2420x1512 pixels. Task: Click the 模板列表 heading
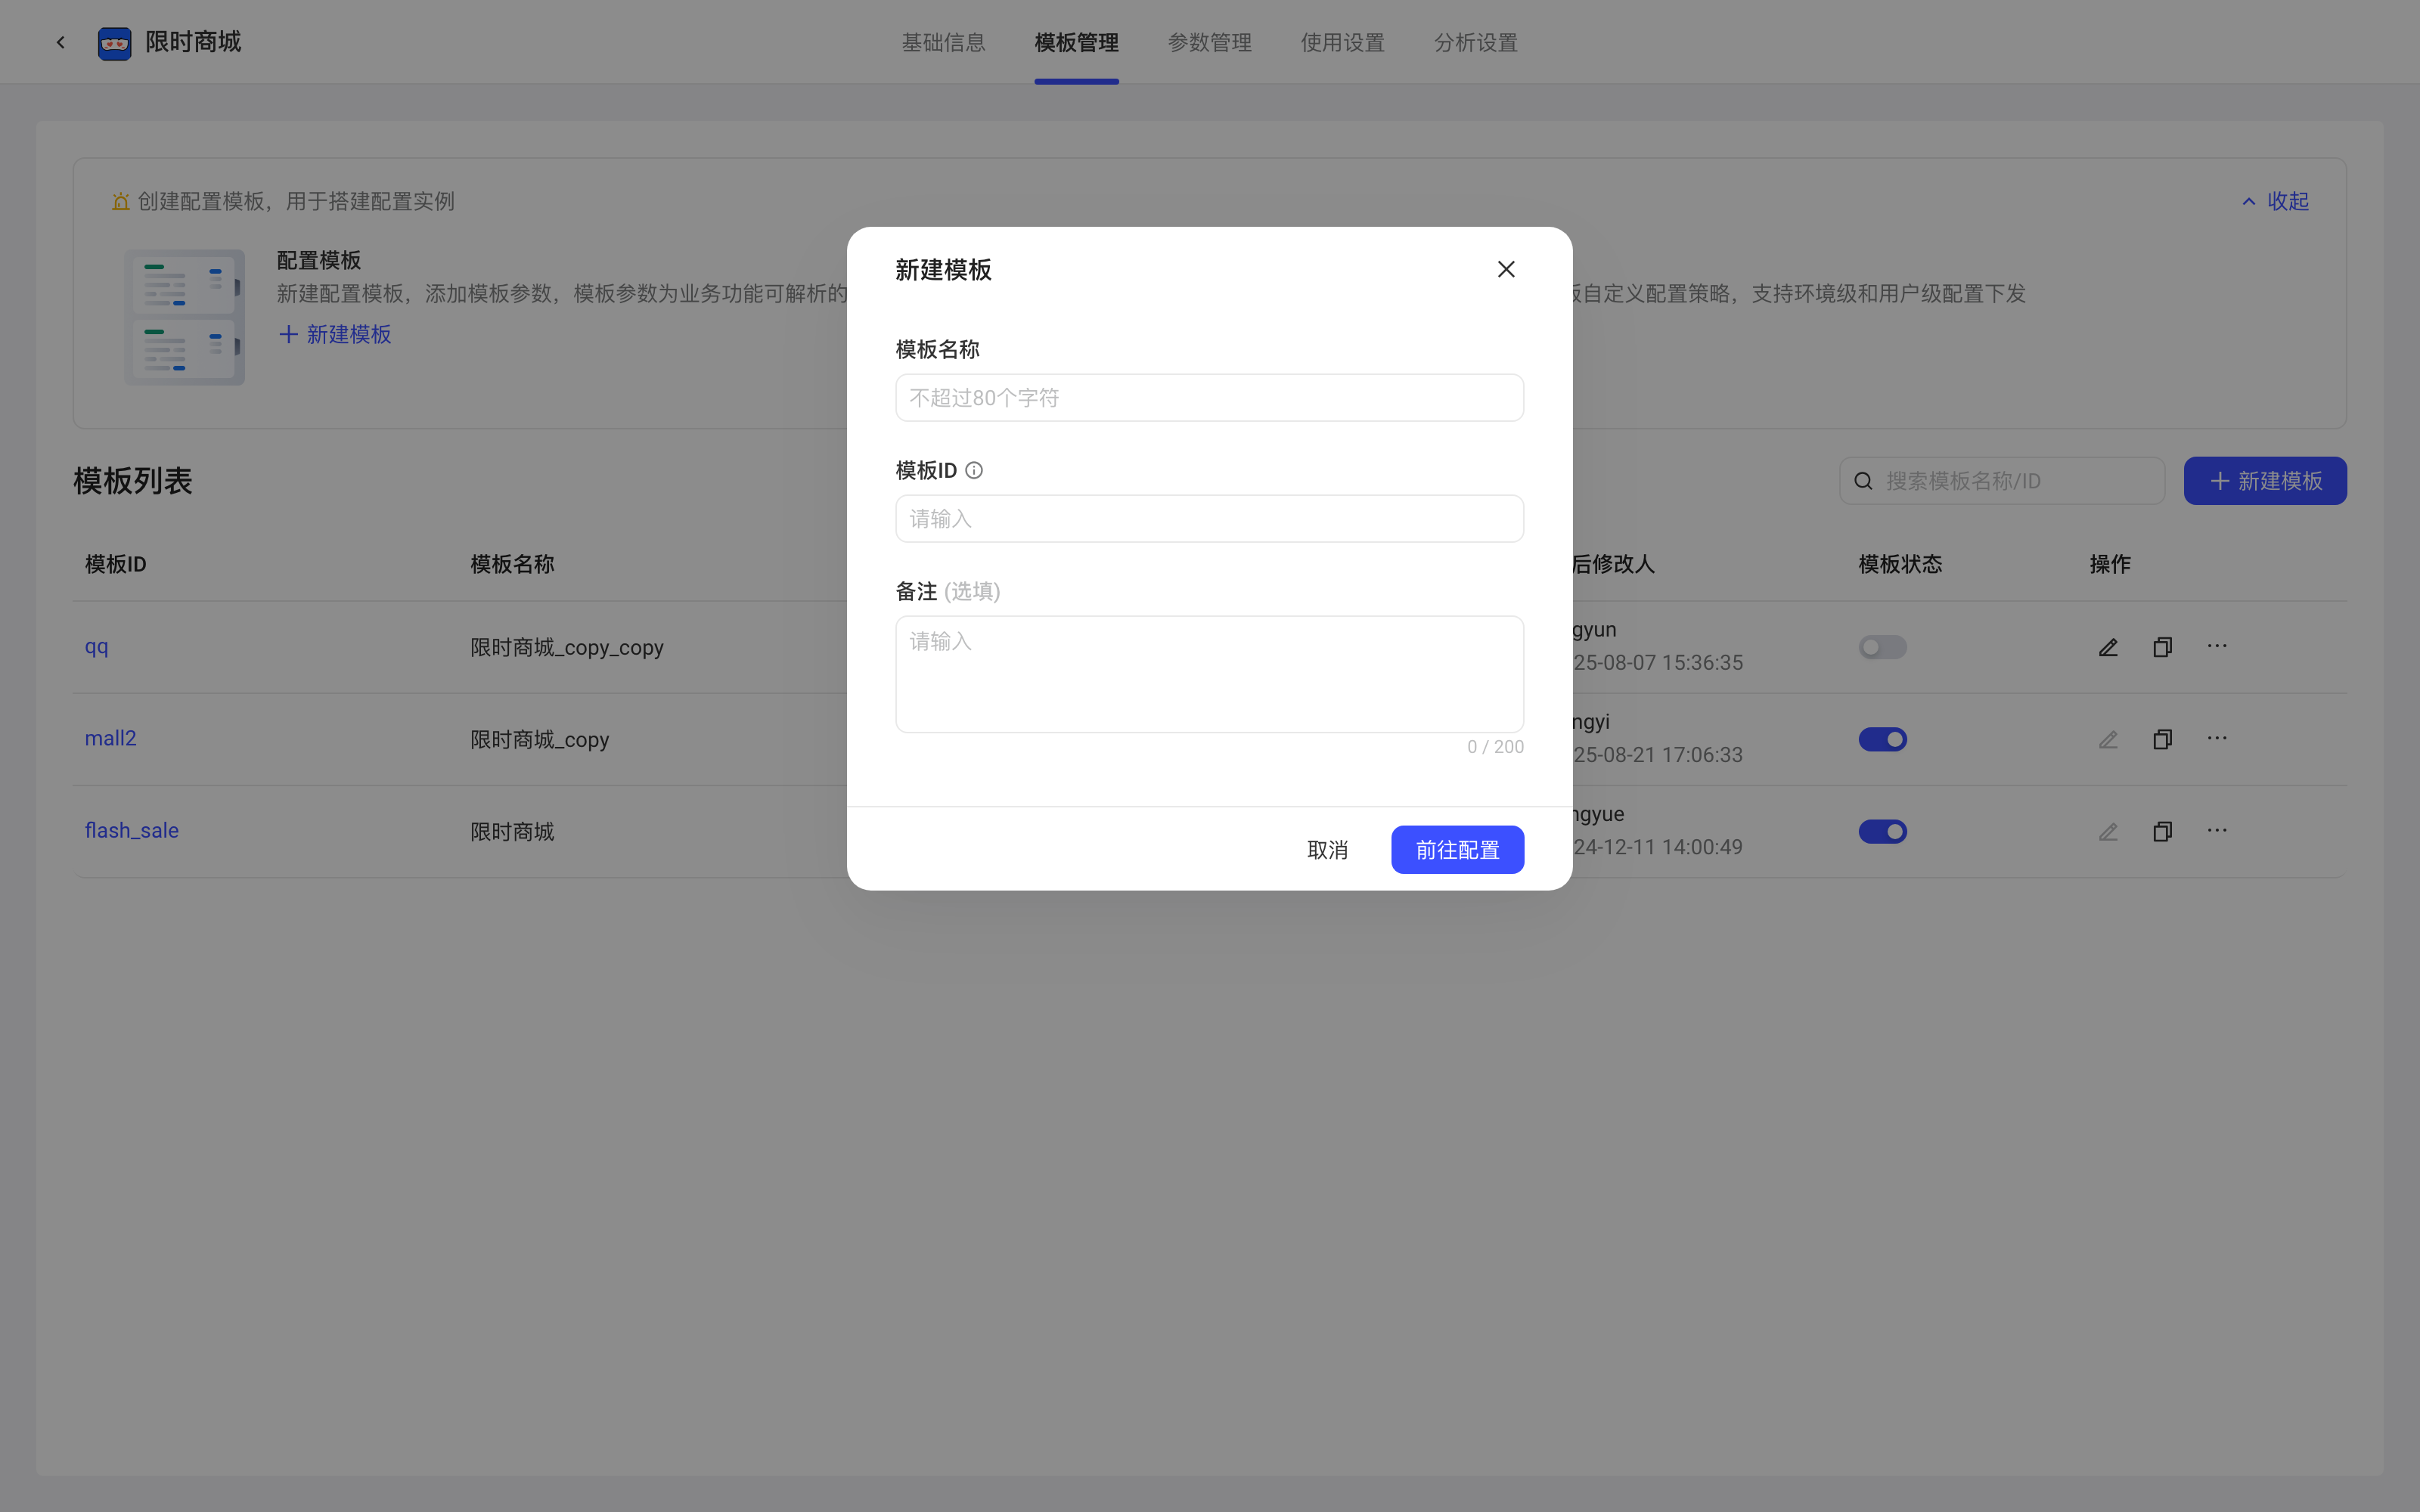pos(132,481)
